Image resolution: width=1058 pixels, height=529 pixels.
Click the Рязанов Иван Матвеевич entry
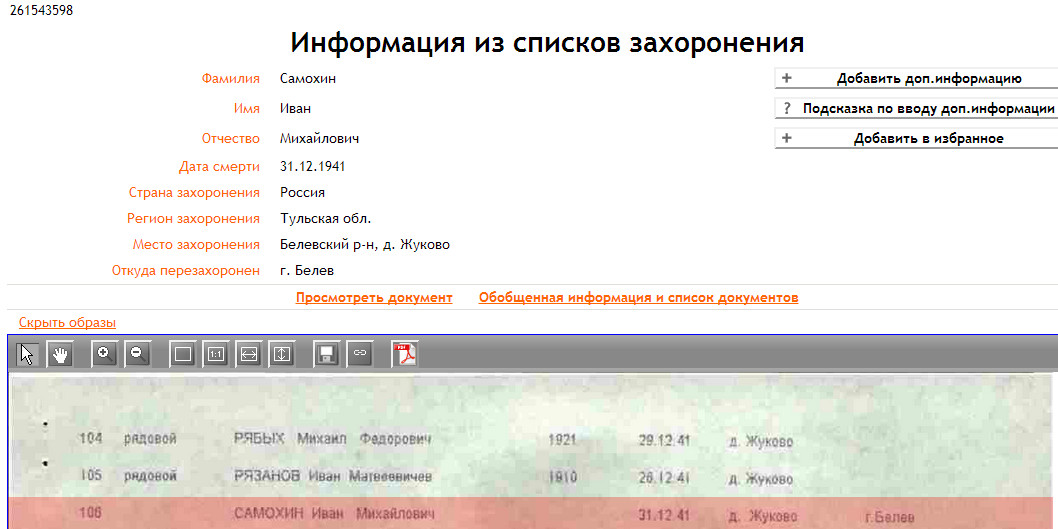coord(332,477)
